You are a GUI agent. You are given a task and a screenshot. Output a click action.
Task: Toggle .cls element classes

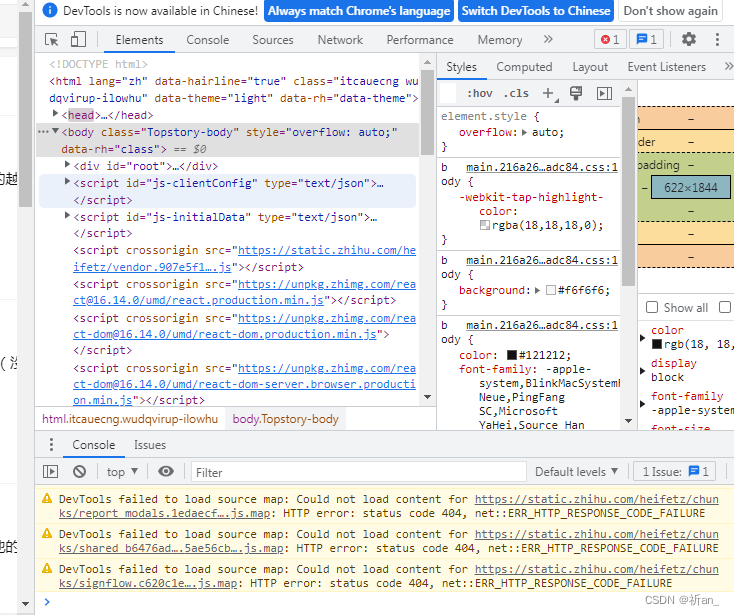click(x=516, y=94)
